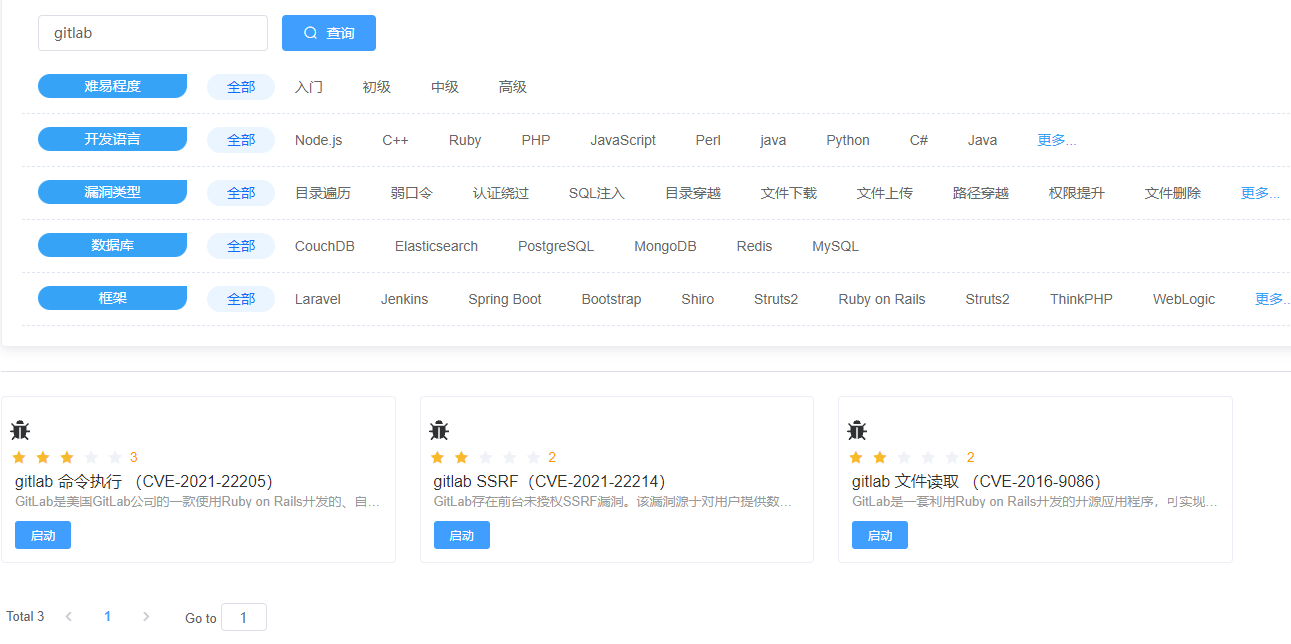Choose the 文件下载 vulnerability type
Screen dimensions: 1291x644
[x=789, y=193]
